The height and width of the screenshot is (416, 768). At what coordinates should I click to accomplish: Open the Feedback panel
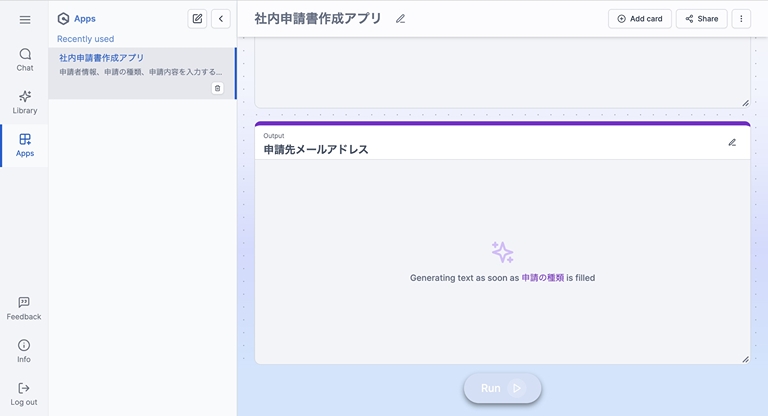tap(24, 308)
